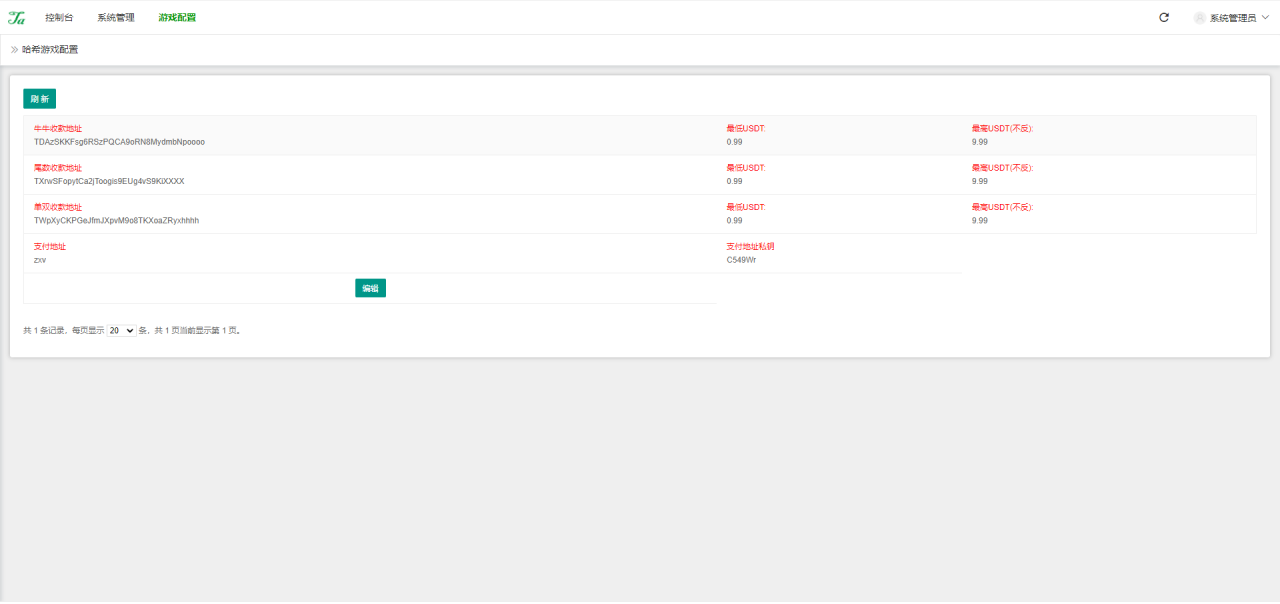Image resolution: width=1280 pixels, height=604 pixels.
Task: Click 最高USDT(不反) value in 单双 row
Action: coord(979,220)
